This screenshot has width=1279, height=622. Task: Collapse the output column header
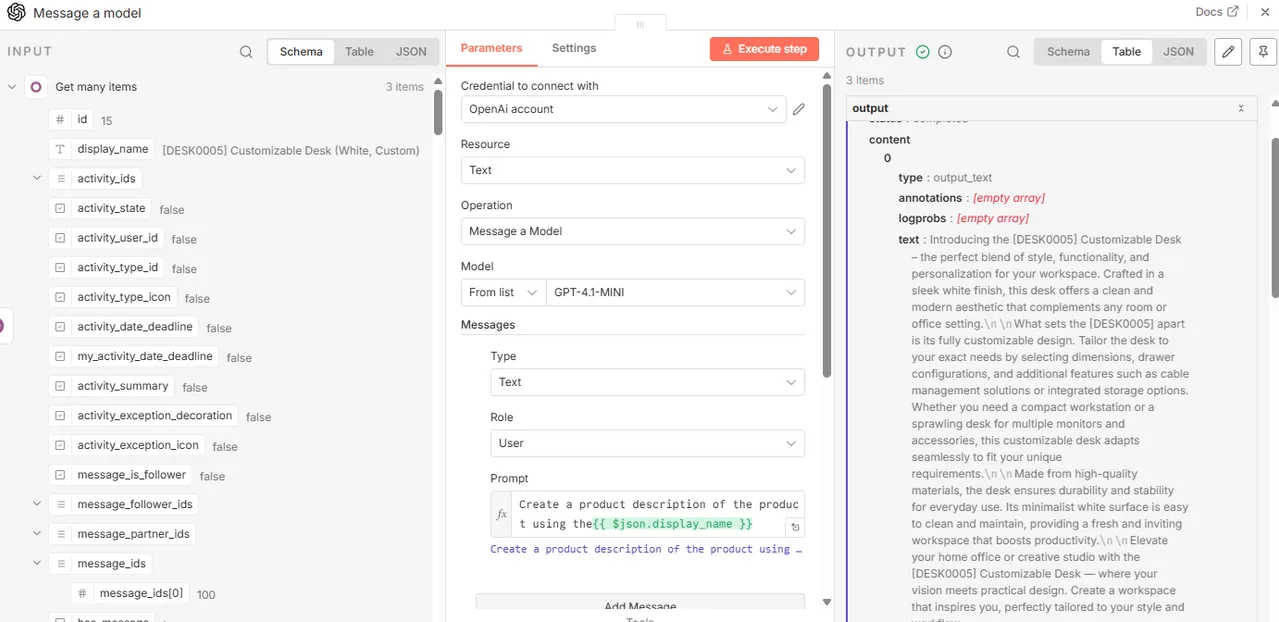click(1241, 108)
